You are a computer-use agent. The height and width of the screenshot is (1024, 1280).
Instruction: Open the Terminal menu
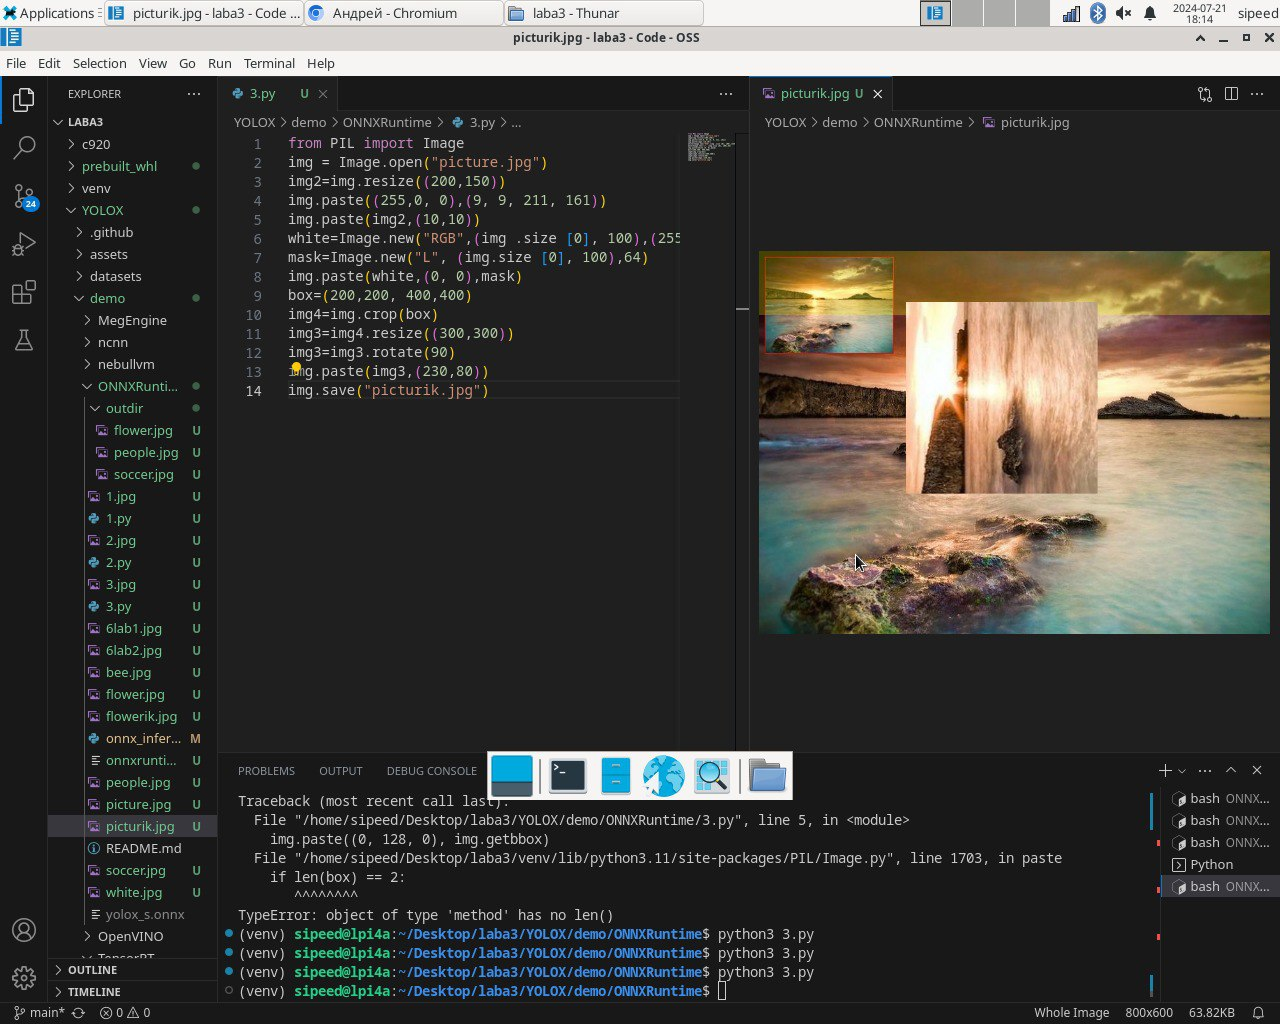269,63
